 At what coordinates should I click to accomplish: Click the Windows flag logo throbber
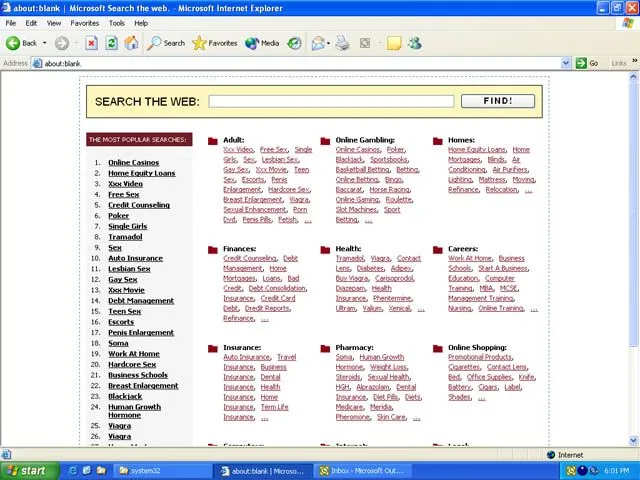pos(628,23)
